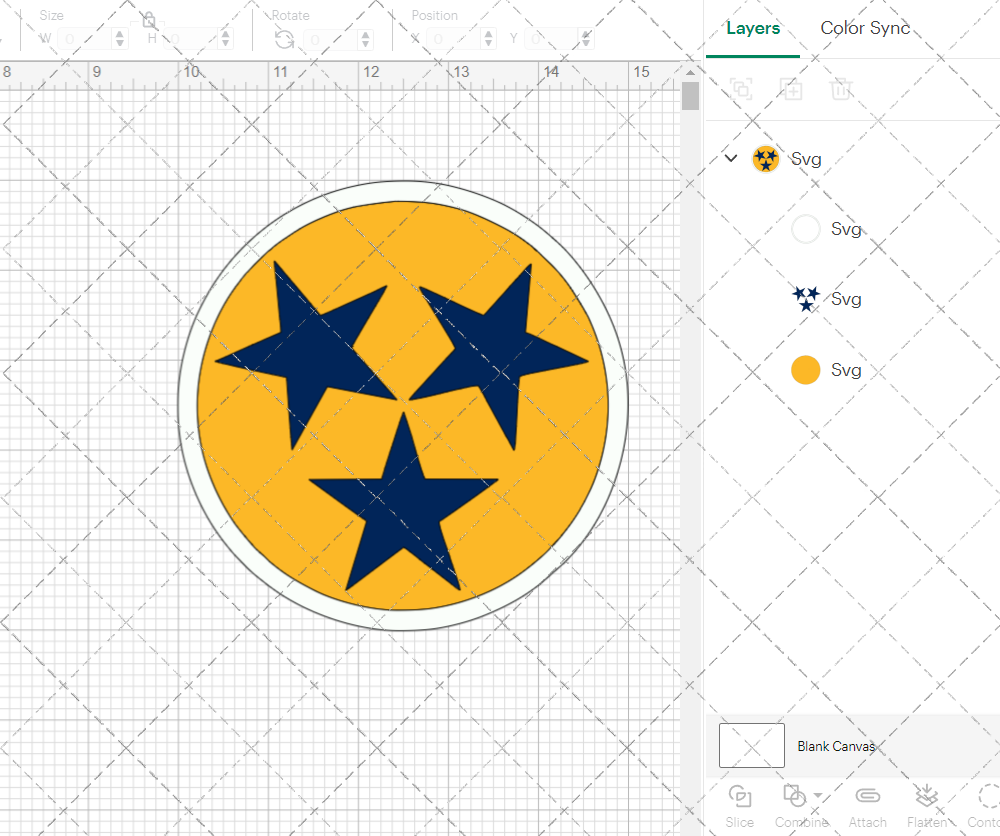
Task: Click the Blank Canvas label
Action: point(836,746)
